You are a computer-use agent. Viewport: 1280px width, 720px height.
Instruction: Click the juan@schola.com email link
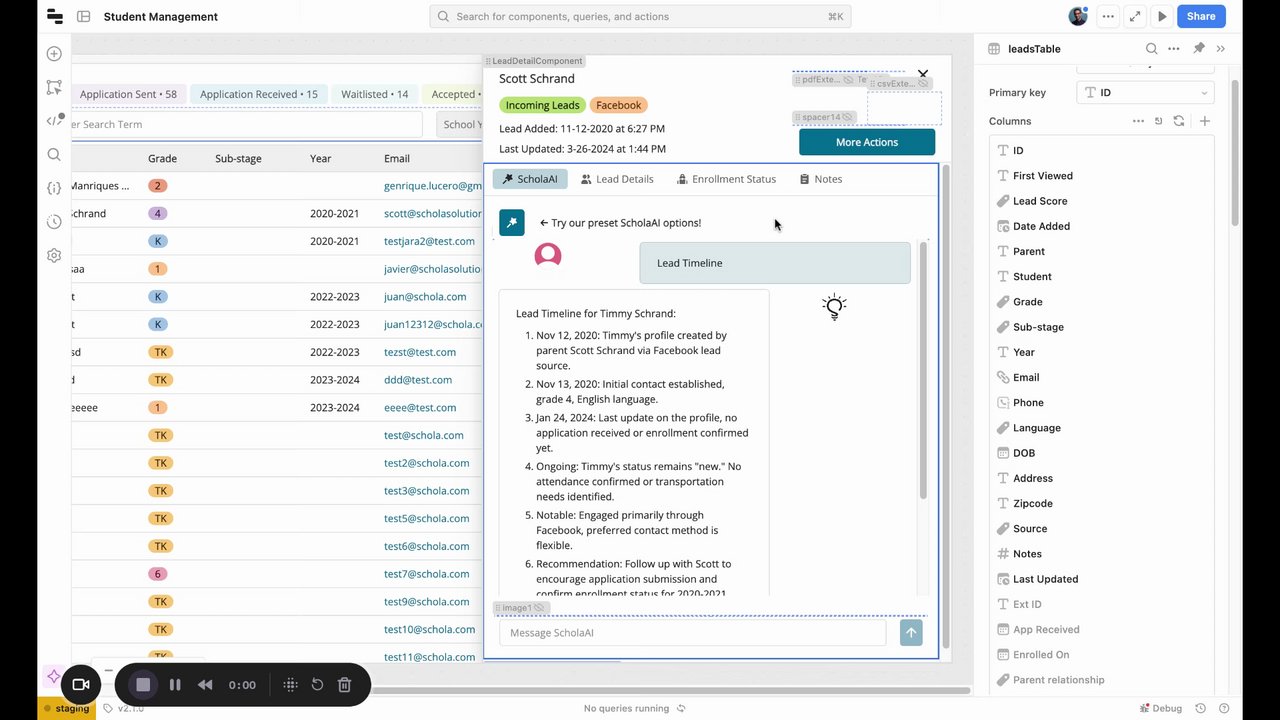[425, 297]
